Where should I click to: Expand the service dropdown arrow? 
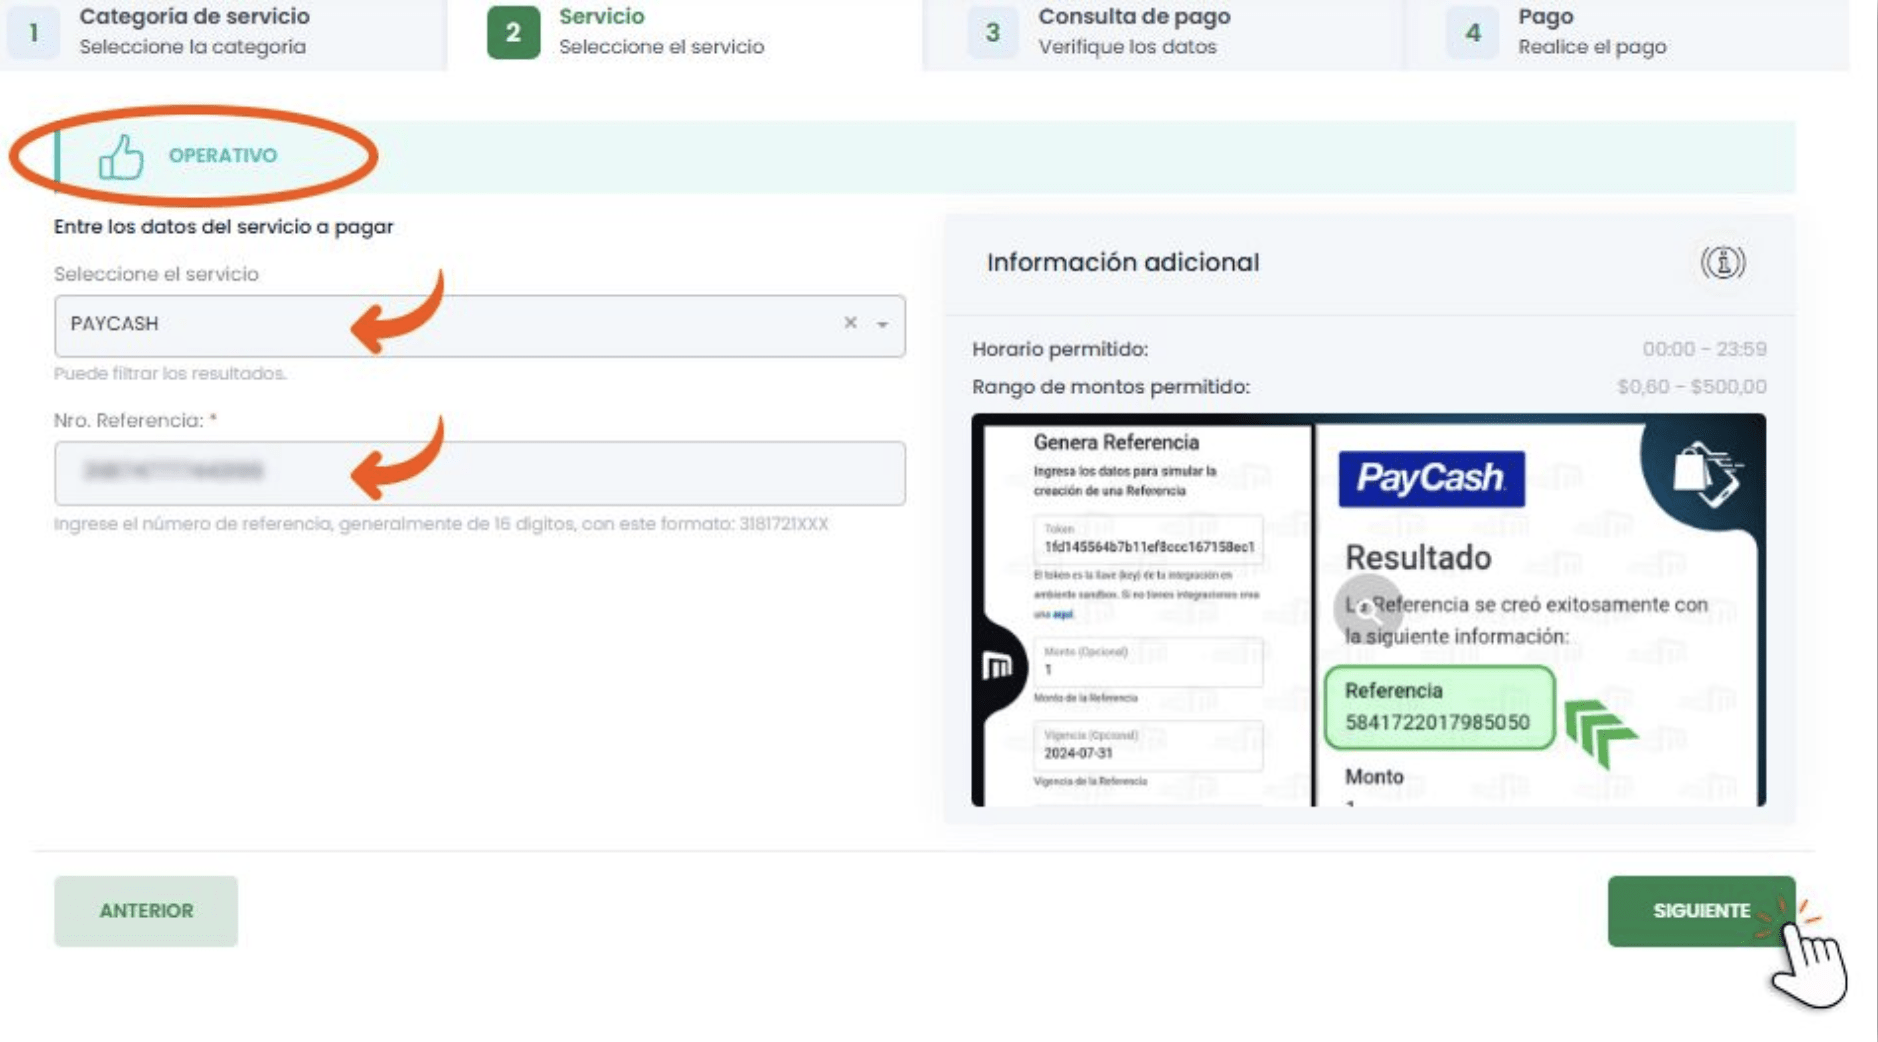883,325
